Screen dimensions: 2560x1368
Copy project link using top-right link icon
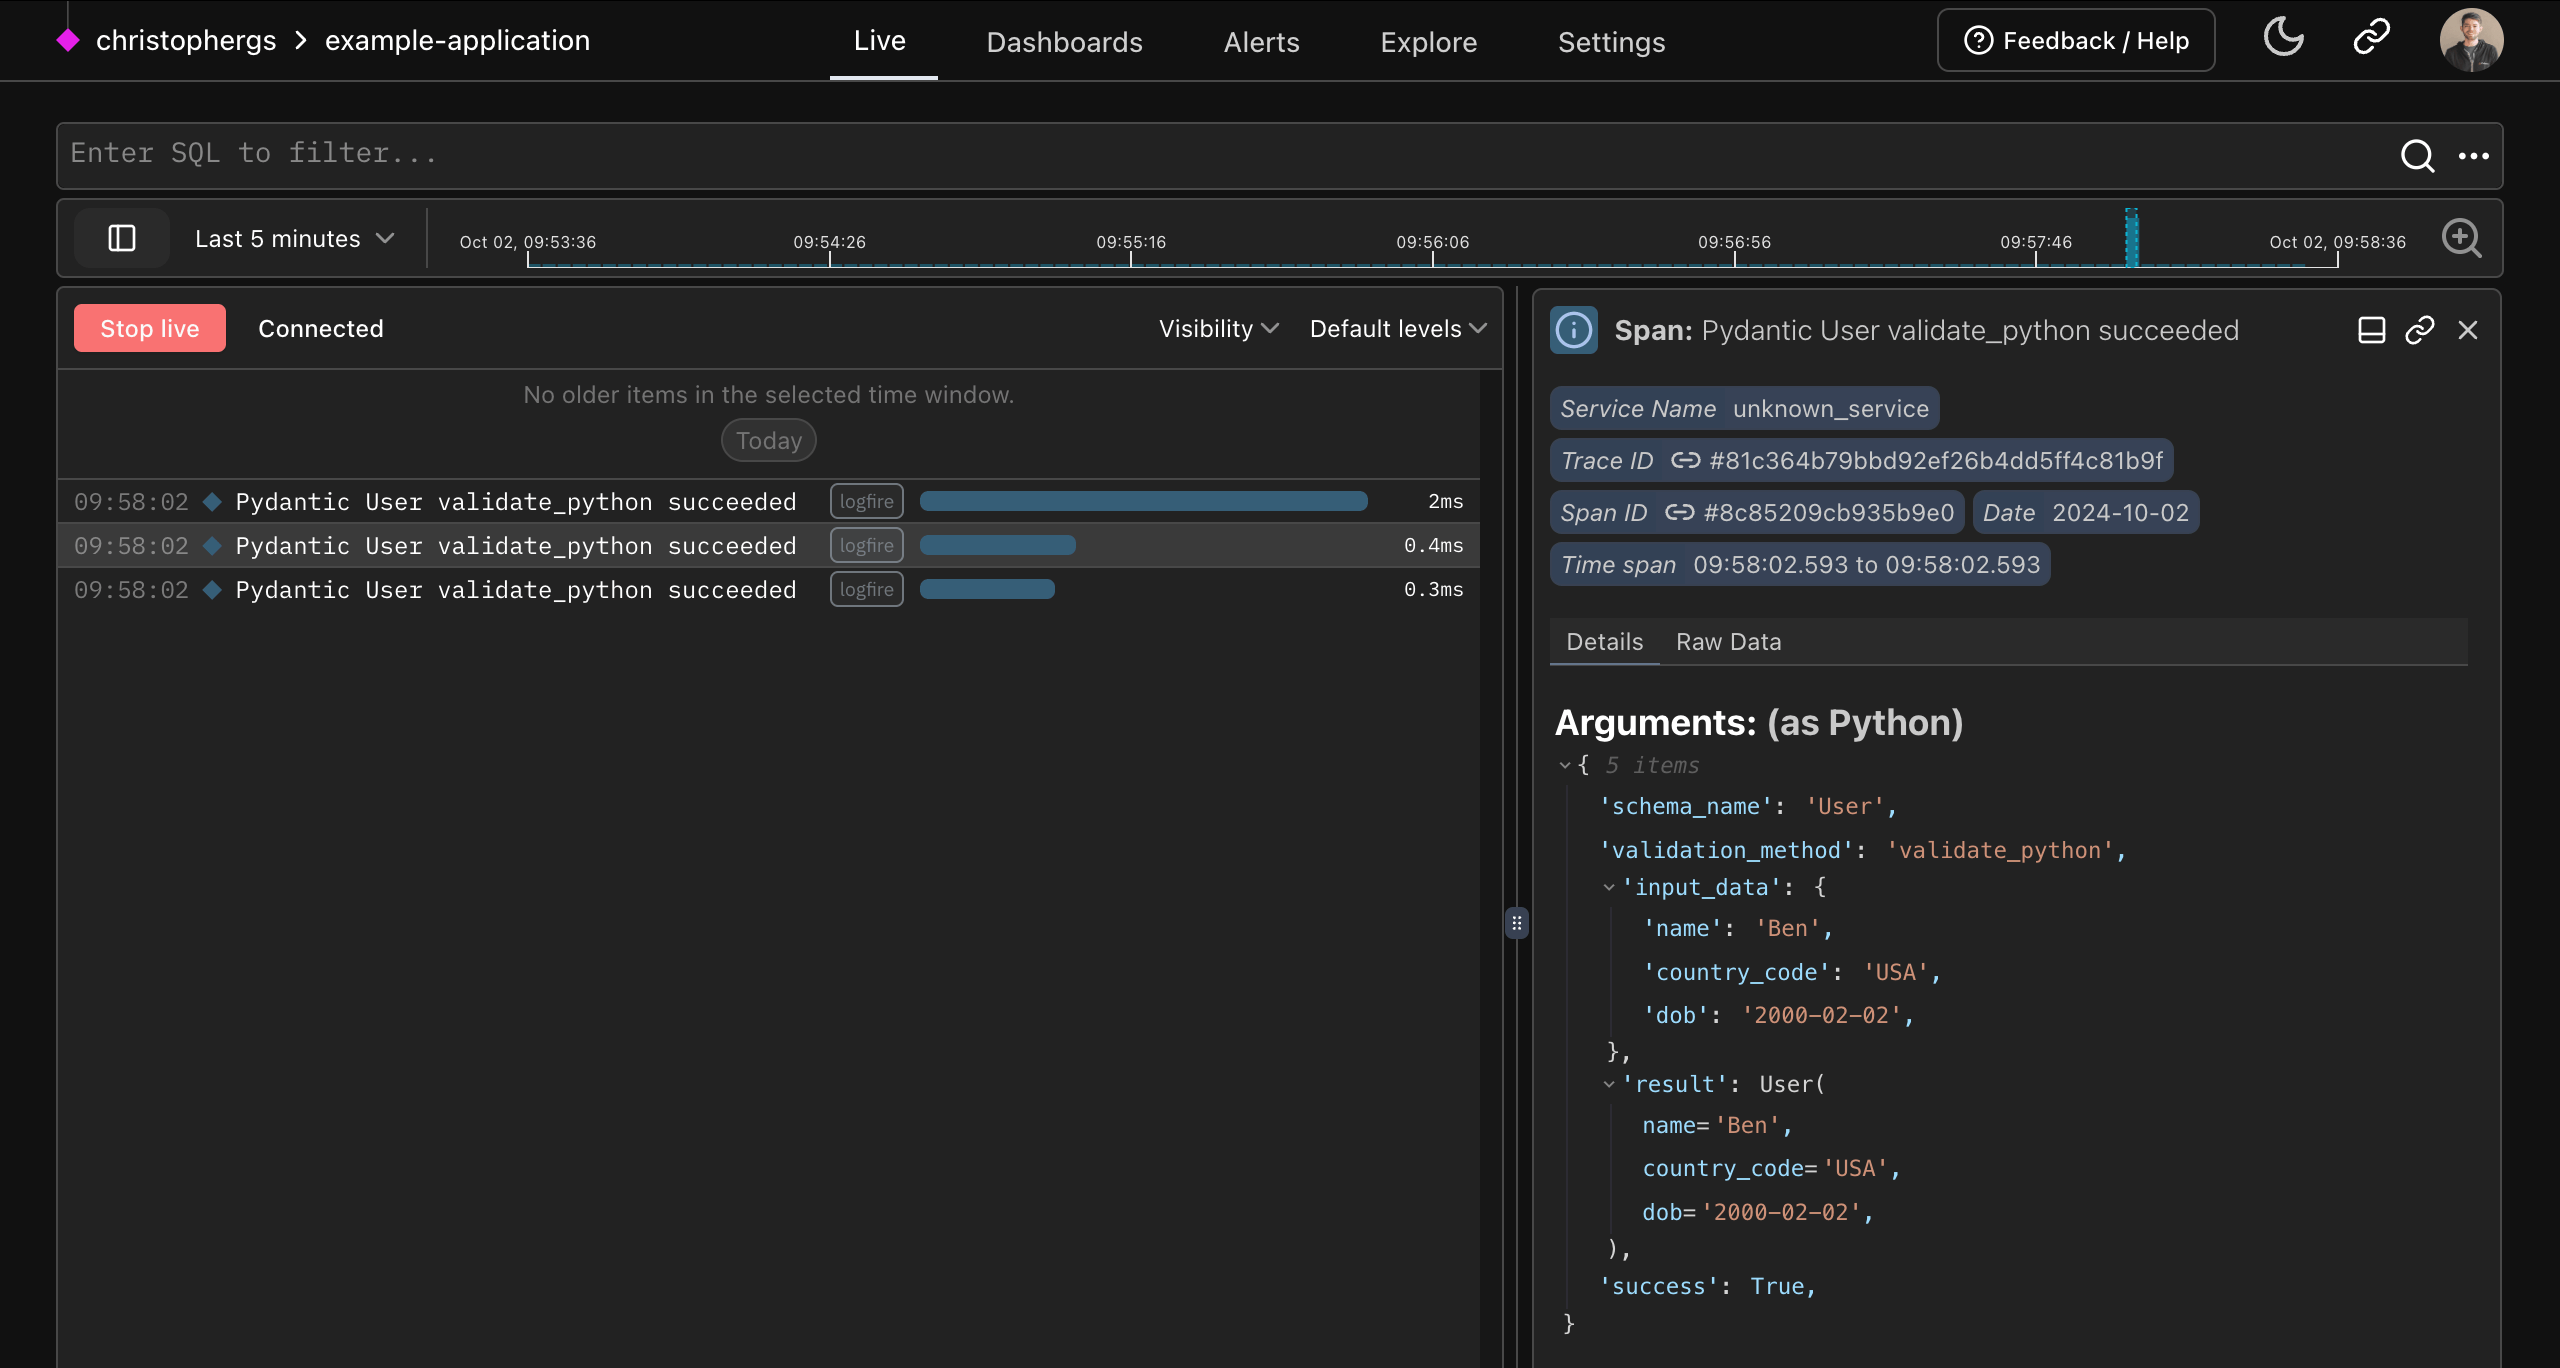[2371, 36]
